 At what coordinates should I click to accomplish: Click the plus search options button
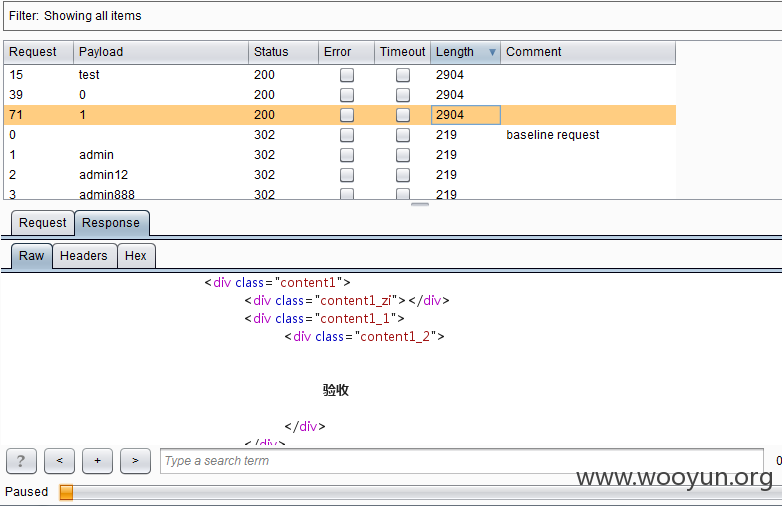pos(97,461)
